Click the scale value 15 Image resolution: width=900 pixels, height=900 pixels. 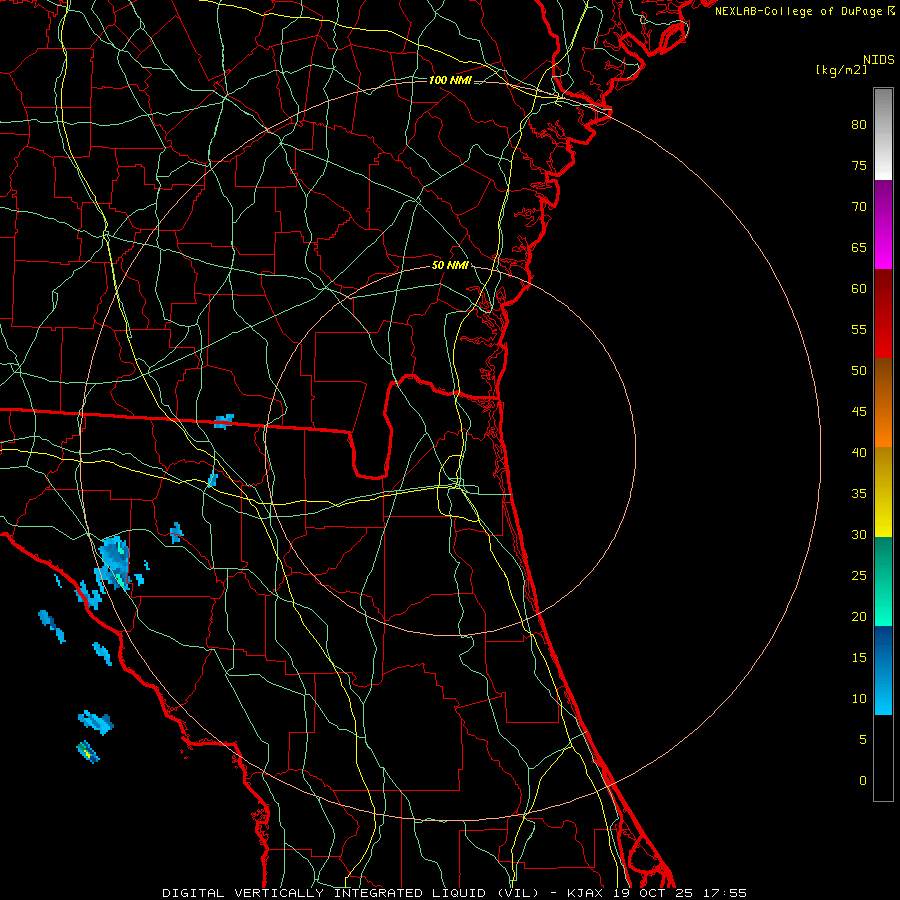859,657
